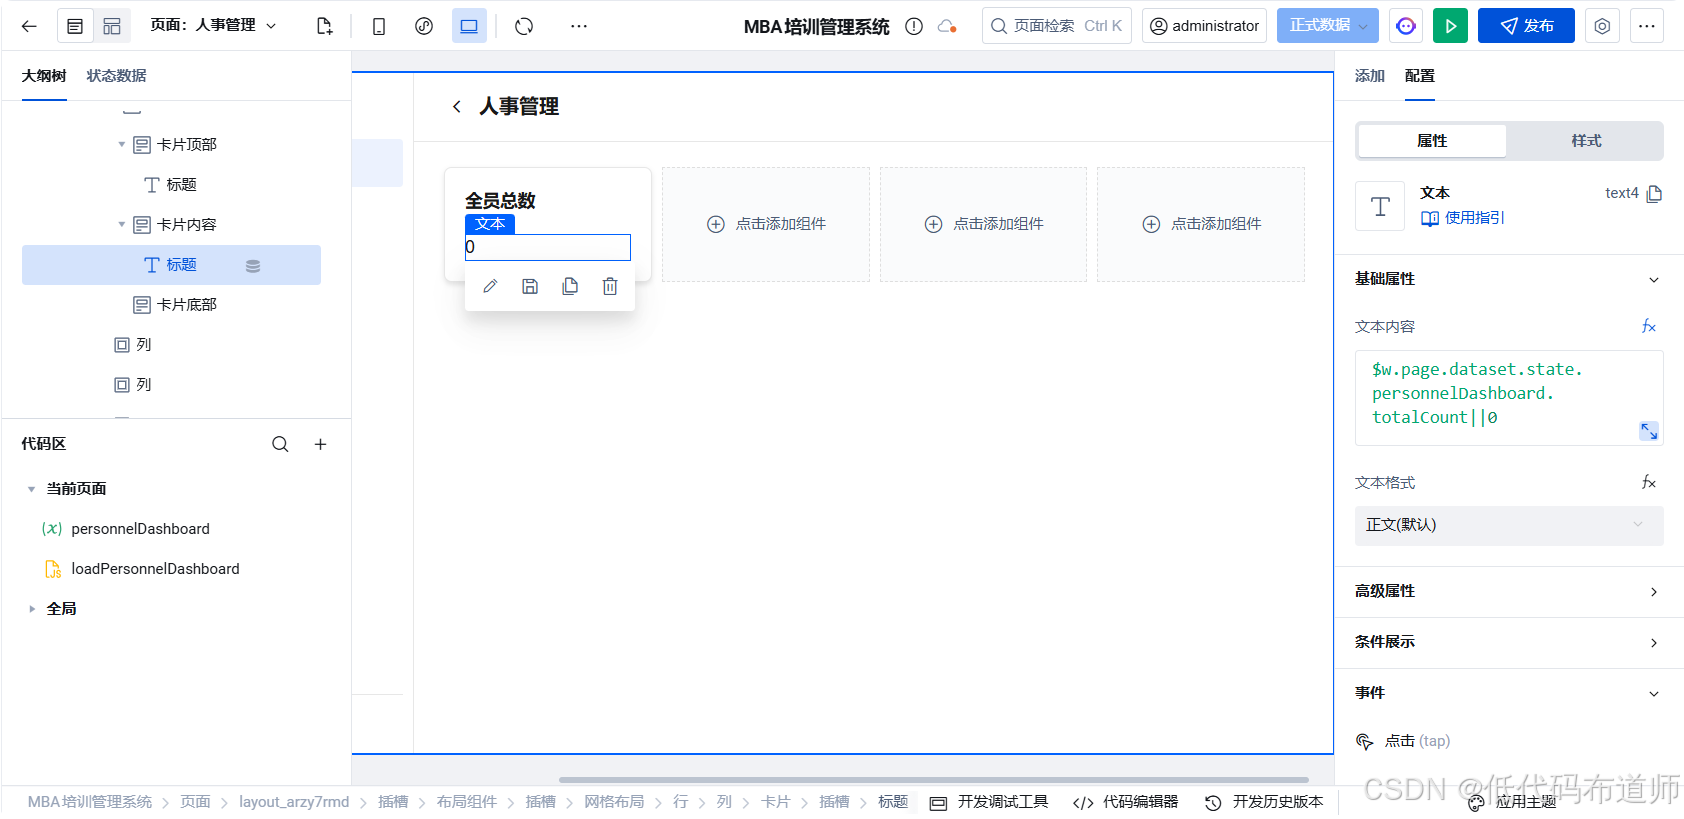Toggle fx expression for 文本格式

pos(1649,483)
